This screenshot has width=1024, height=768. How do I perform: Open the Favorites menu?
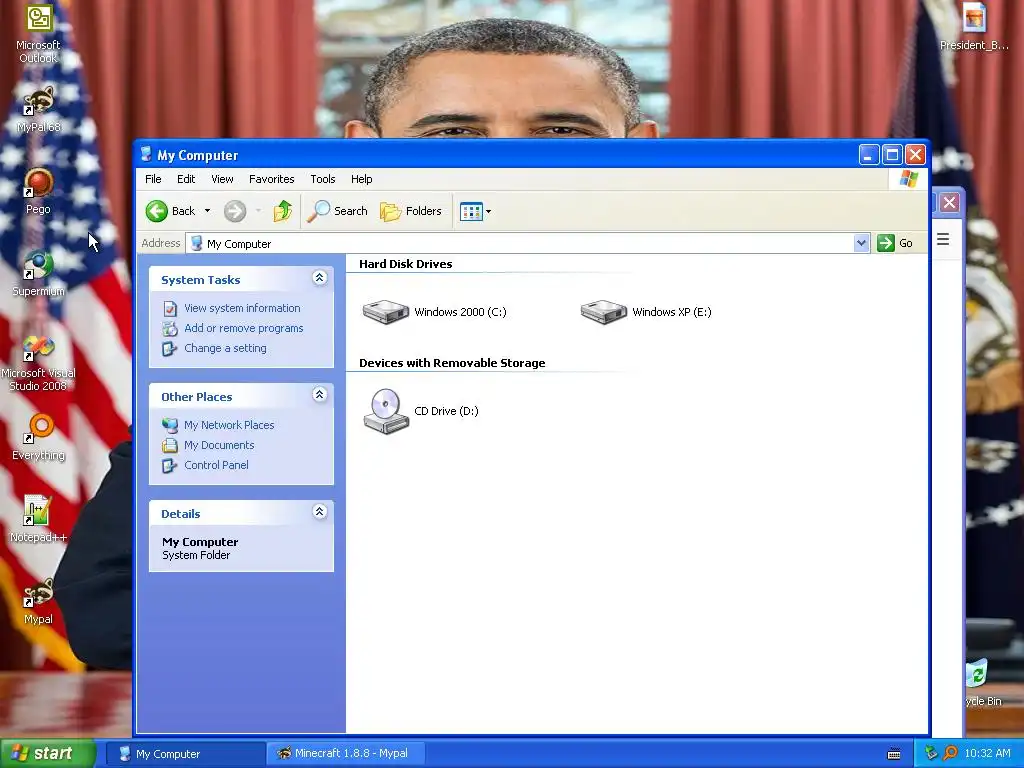(272, 179)
